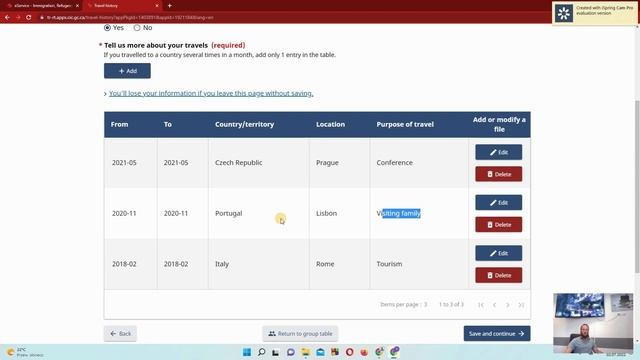Click the Czech Republic cell
This screenshot has height=360, width=640.
tap(259, 162)
